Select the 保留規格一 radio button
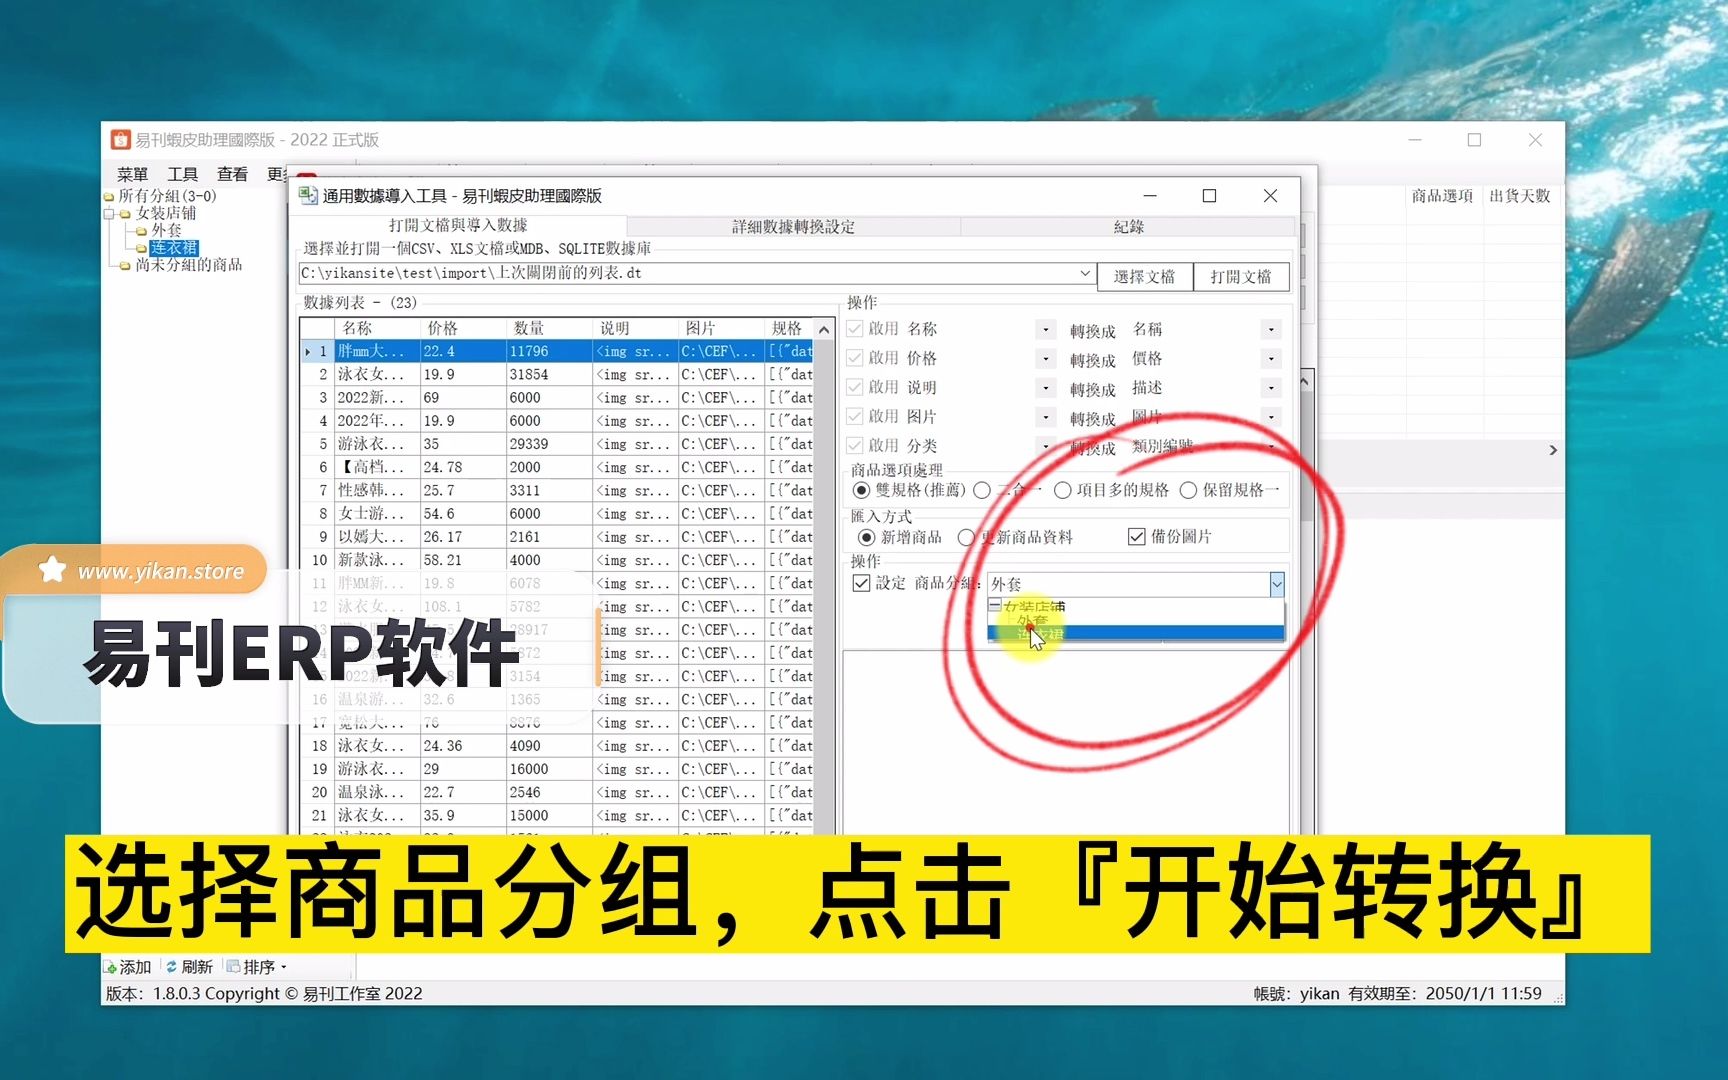The image size is (1728, 1080). (1188, 490)
